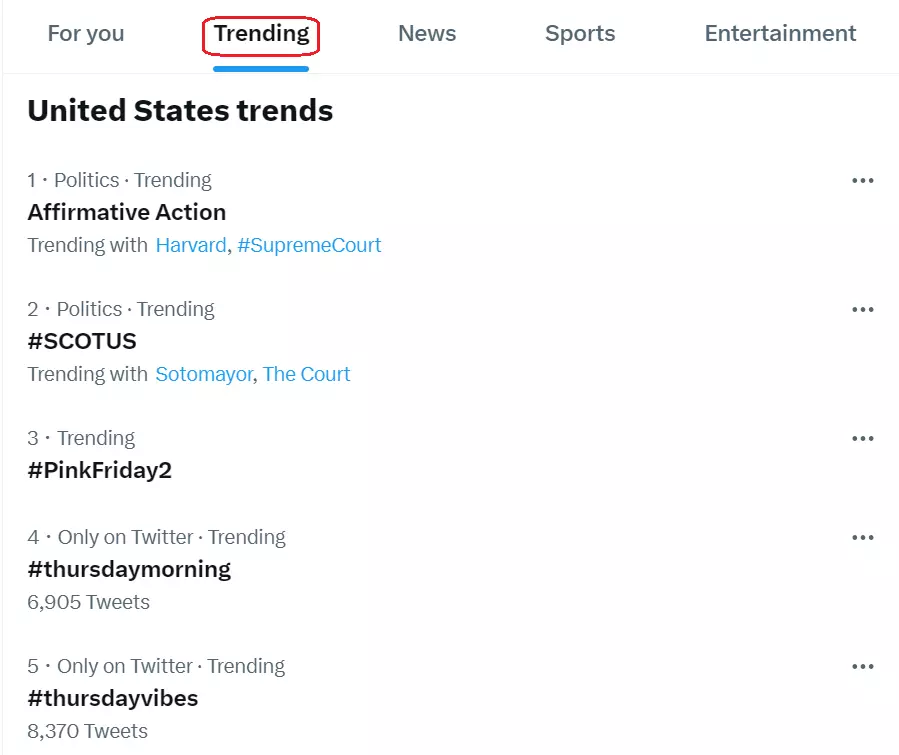Screen dimensions: 899x755
Task: Select the Trending tab
Action: coord(261,34)
